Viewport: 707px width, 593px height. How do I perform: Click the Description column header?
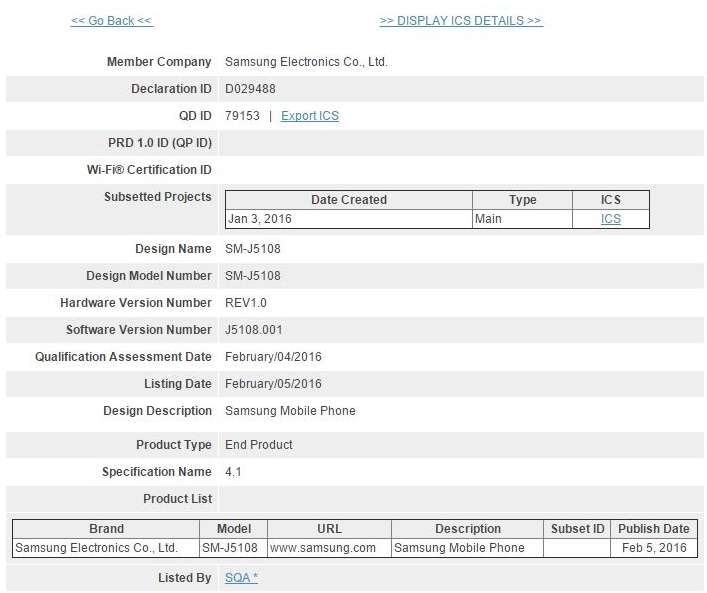point(468,529)
